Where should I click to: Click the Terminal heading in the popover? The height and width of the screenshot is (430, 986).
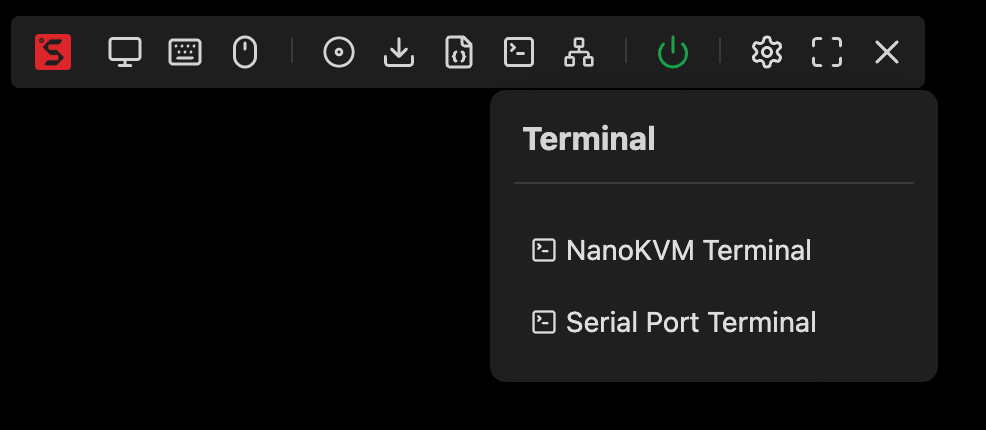[x=589, y=139]
